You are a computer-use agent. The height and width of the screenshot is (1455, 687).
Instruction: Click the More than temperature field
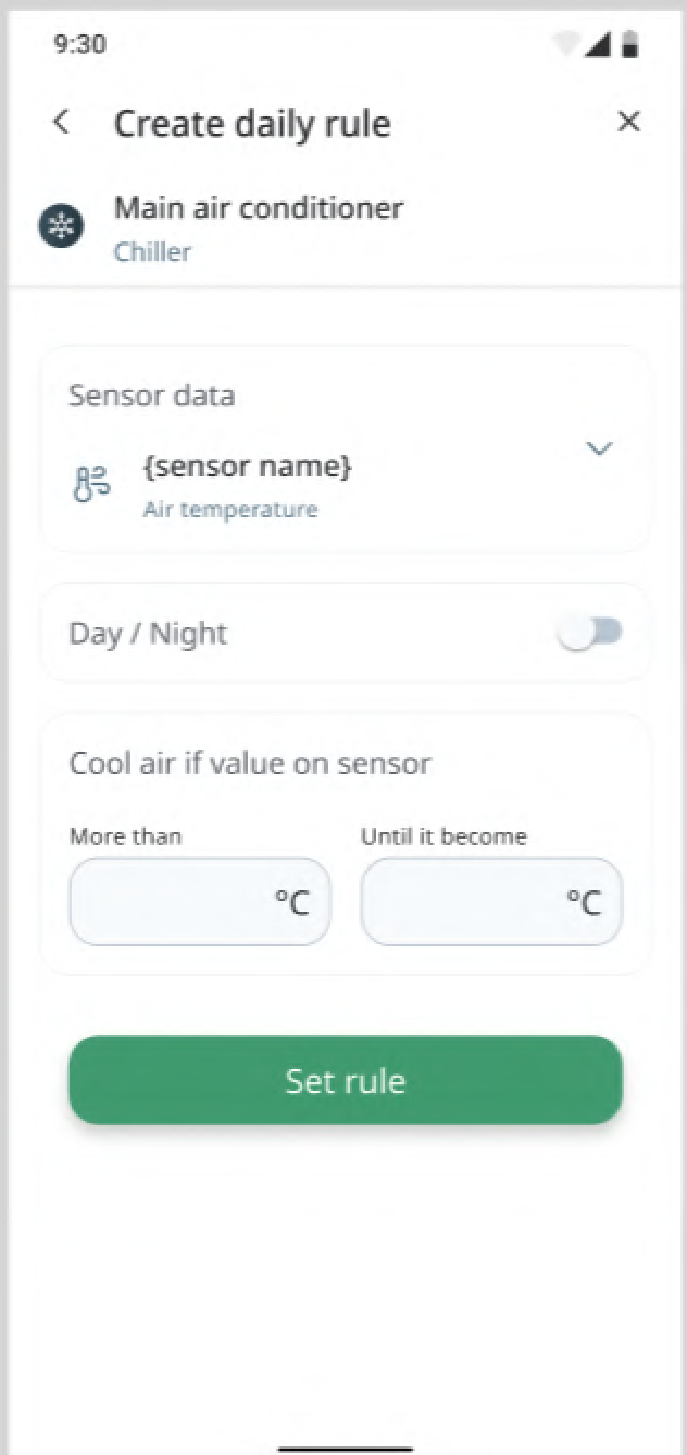tap(199, 902)
